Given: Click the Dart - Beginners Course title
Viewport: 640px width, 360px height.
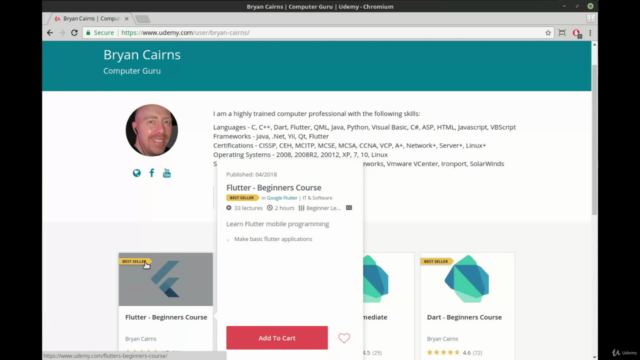Looking at the screenshot, I should click(464, 317).
